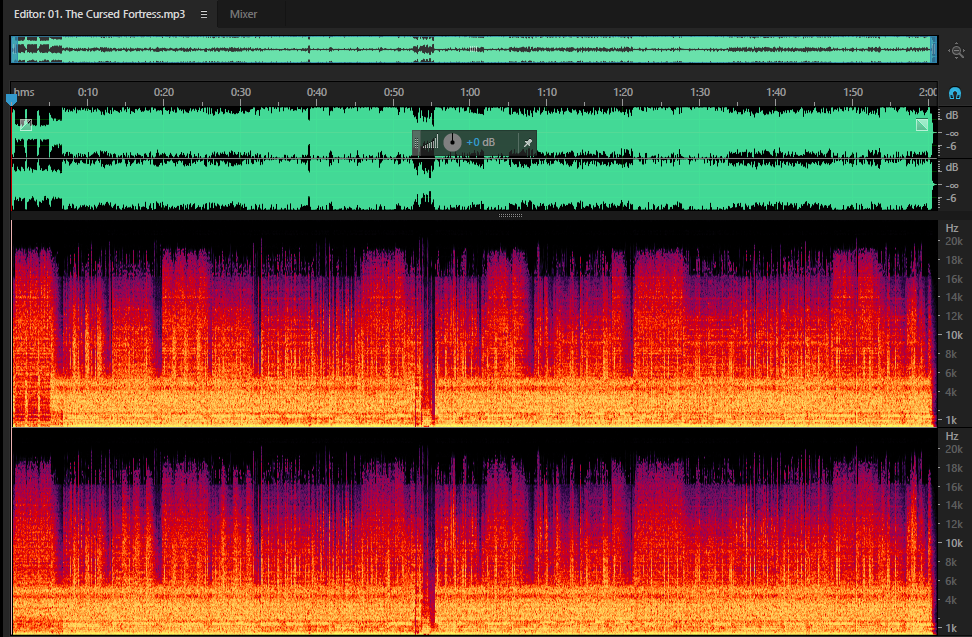Click the 0:30 mark on the time ruler
Viewport: 972px width, 637px height.
pos(241,92)
